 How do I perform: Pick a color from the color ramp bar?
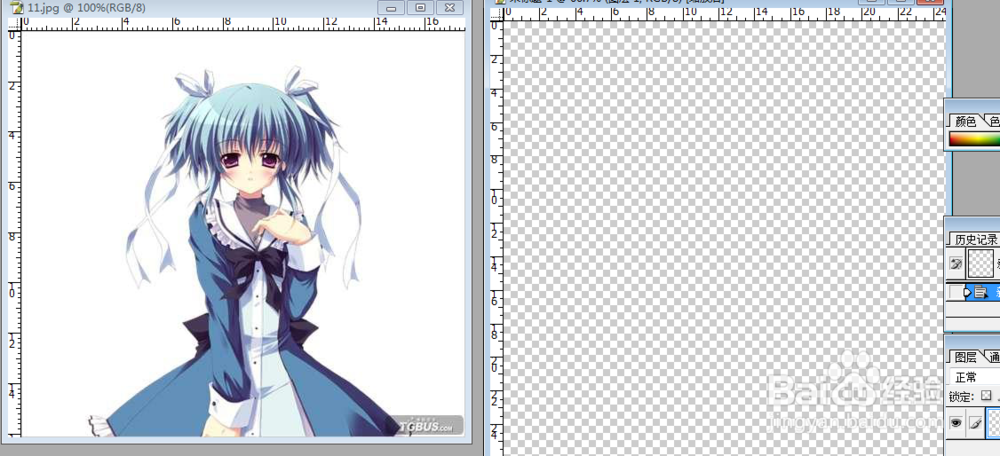point(974,139)
